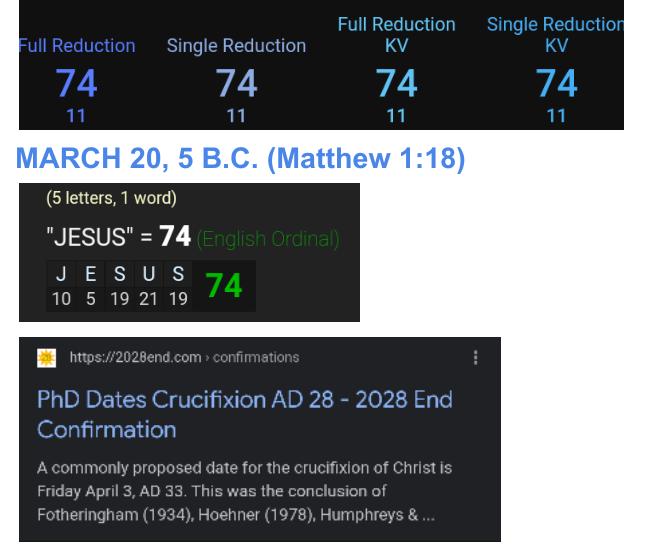Screen dimensions: 645x559
Task: Select the letter U cell valued 21
Action: point(148,287)
